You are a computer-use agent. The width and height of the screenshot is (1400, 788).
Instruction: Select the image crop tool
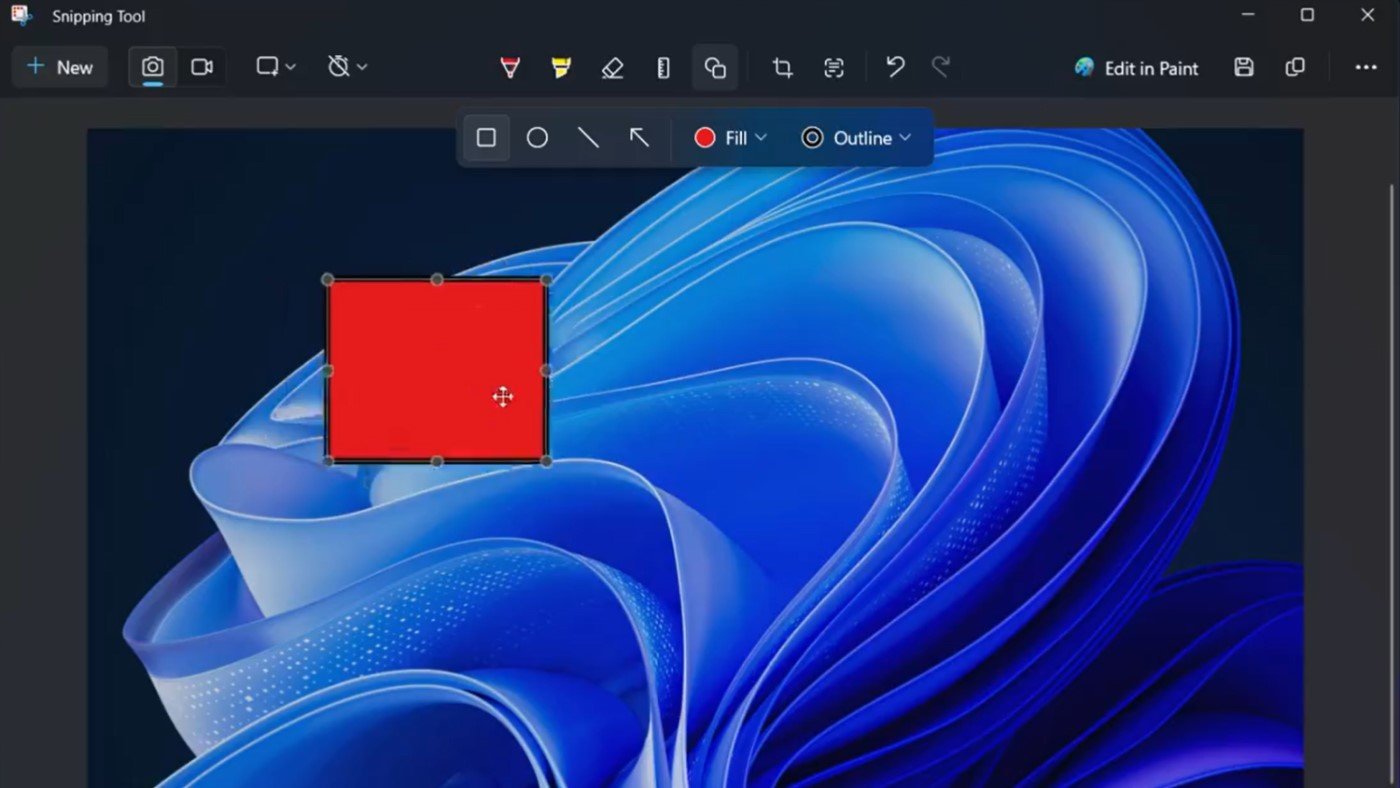coord(782,68)
